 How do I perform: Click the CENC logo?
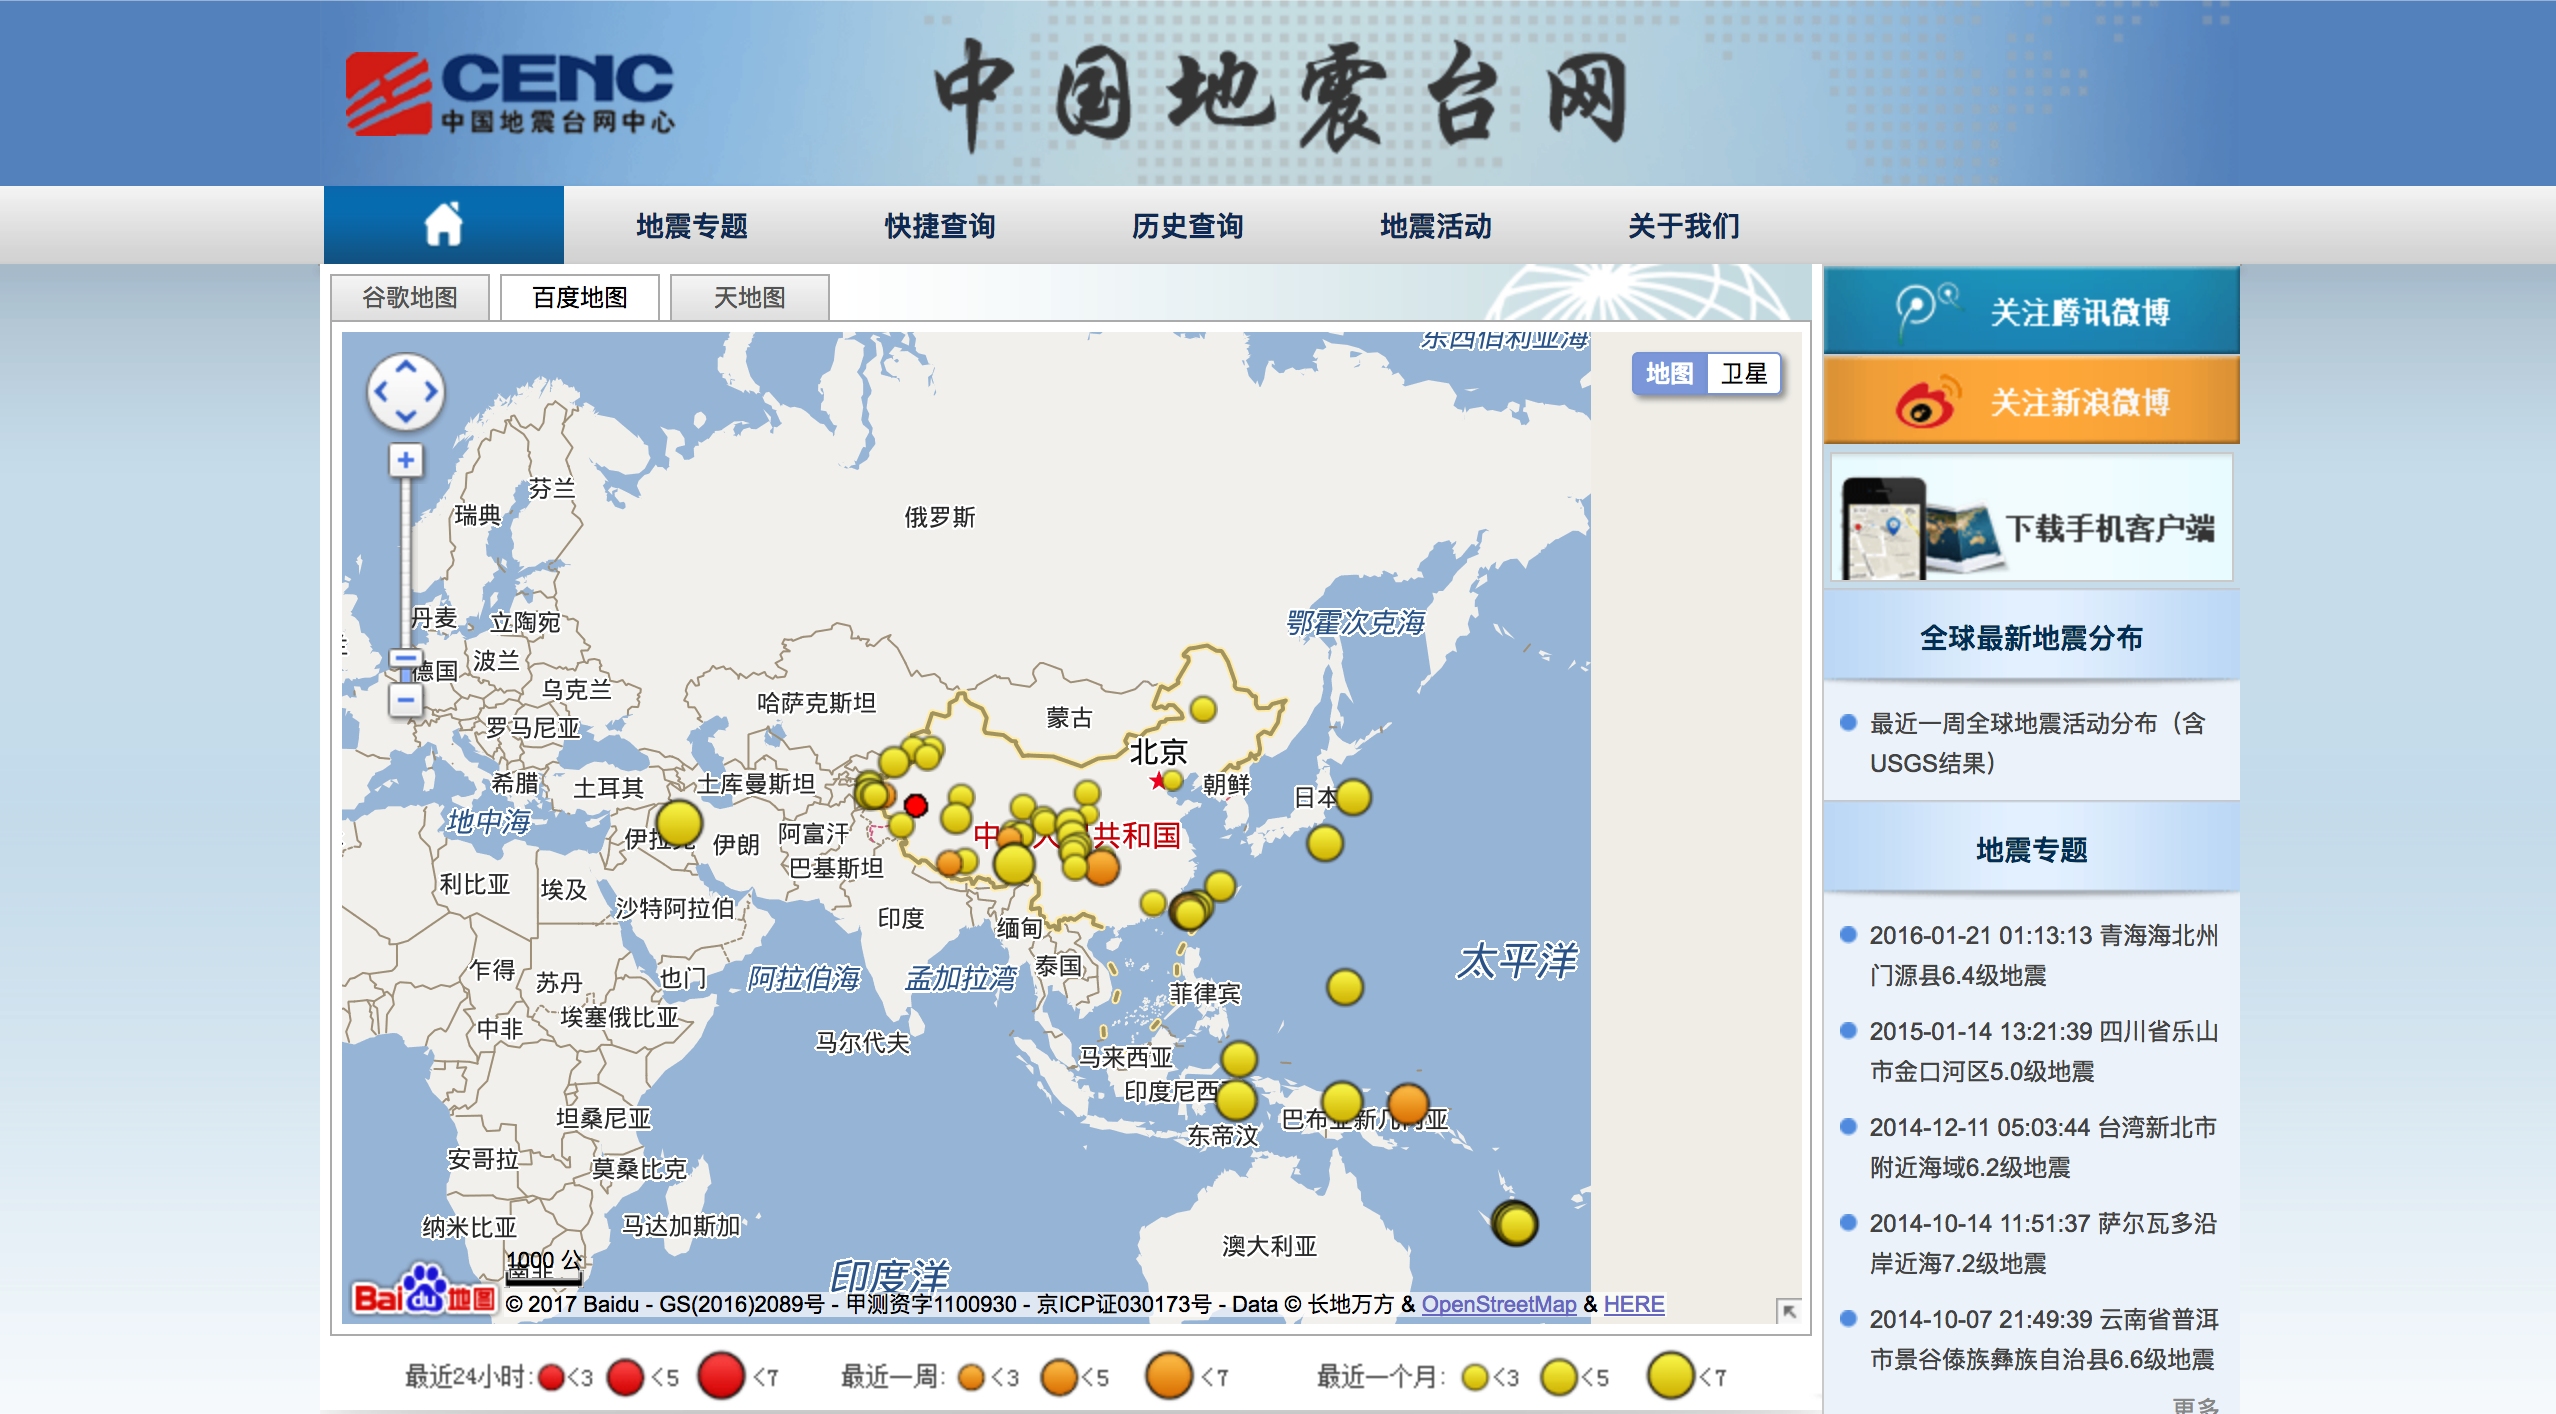pos(510,92)
